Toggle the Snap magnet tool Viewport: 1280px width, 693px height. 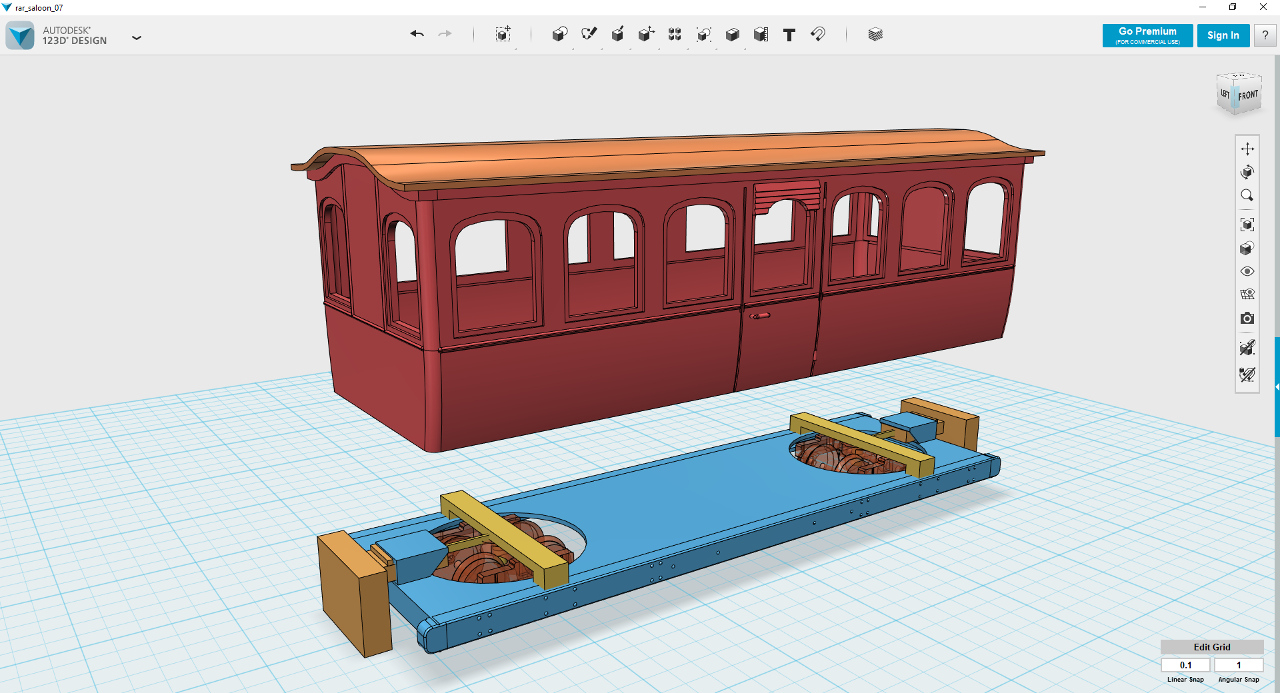click(x=818, y=34)
